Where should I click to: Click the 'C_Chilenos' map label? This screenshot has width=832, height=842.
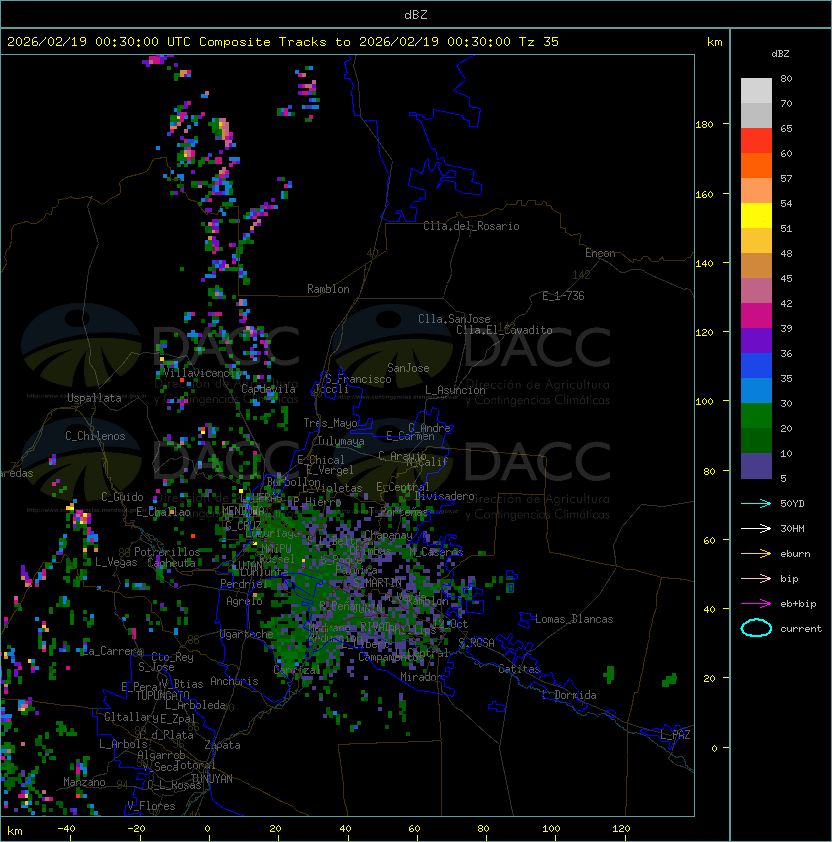click(95, 436)
